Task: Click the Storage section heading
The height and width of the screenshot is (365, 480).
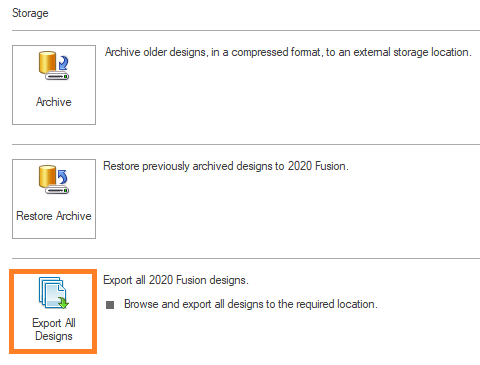Action: click(x=30, y=13)
